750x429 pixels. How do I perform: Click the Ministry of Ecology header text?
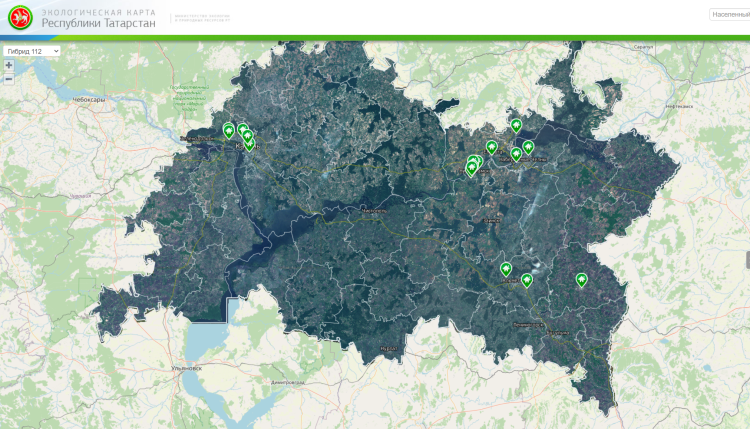(201, 19)
